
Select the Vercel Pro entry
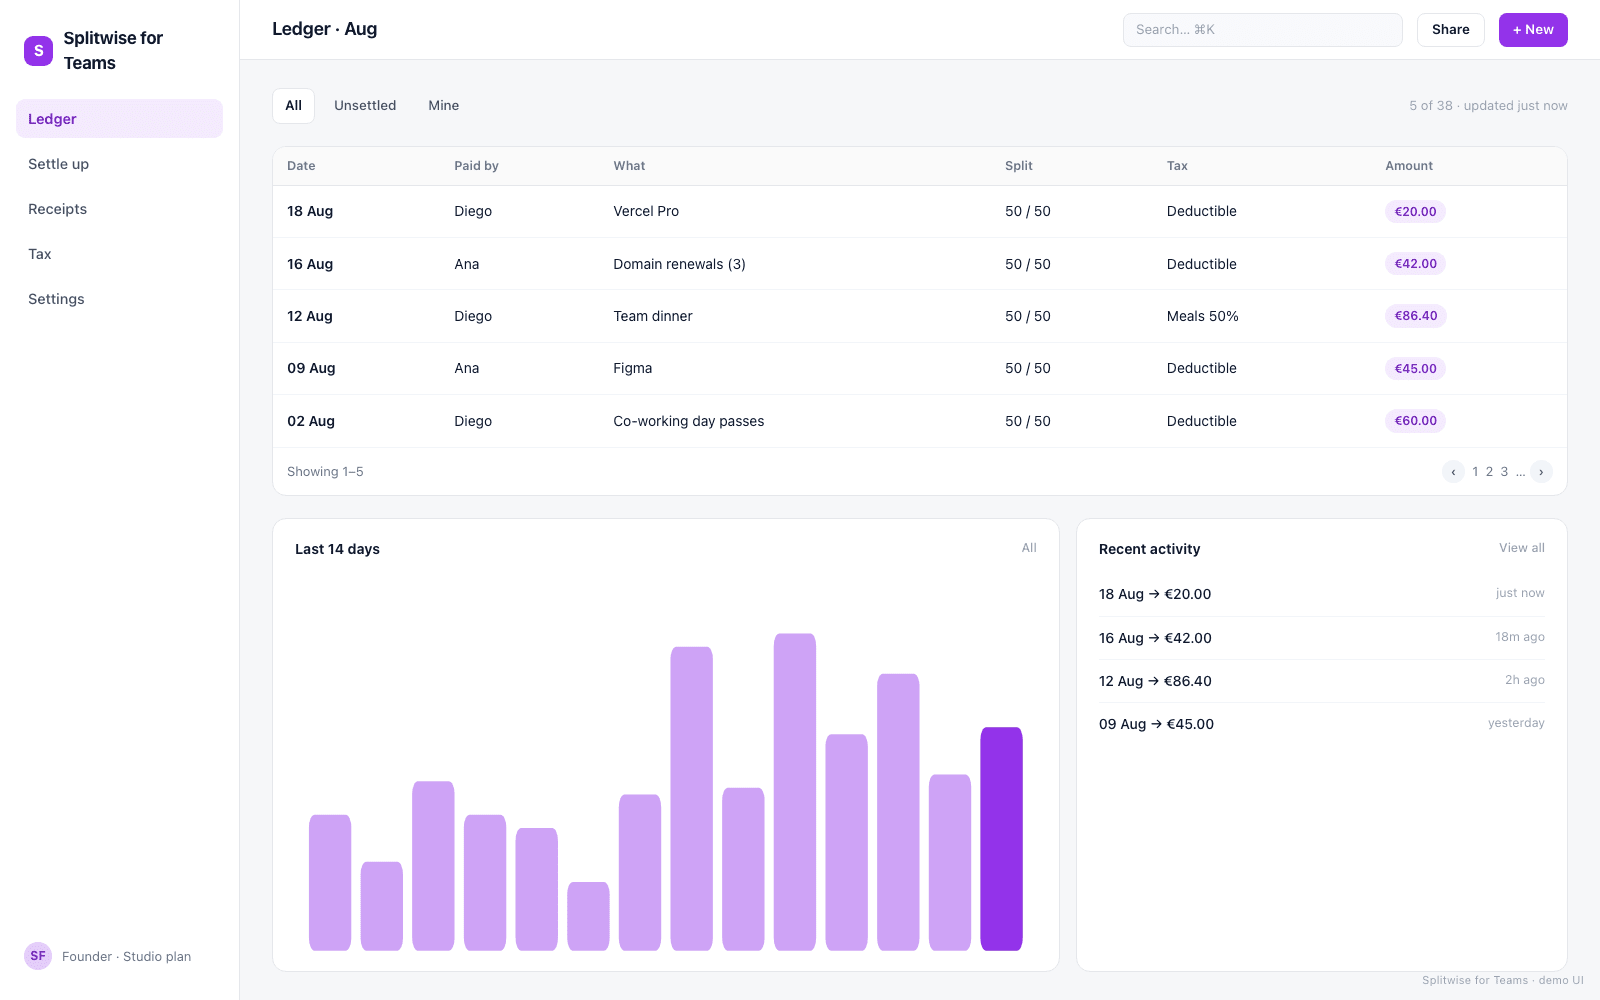click(919, 212)
